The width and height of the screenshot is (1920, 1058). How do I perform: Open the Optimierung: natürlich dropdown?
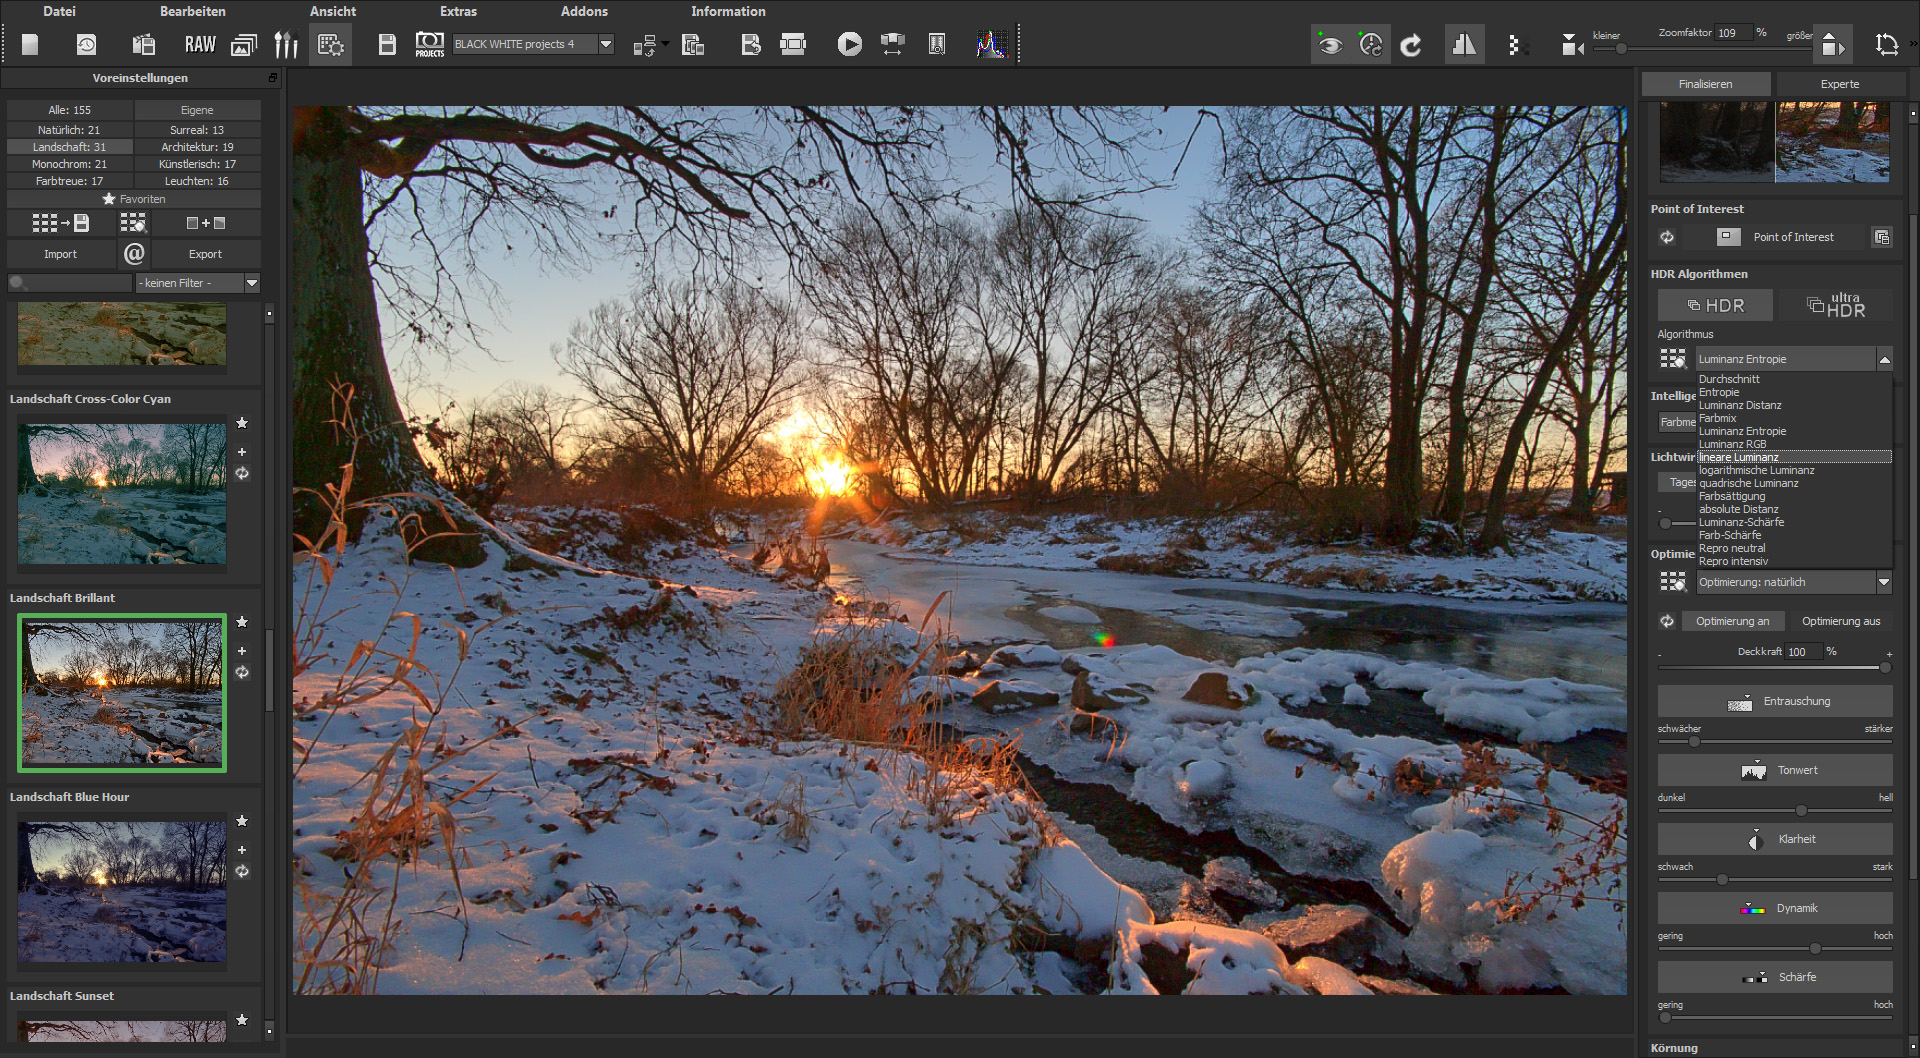pyautogui.click(x=1883, y=582)
